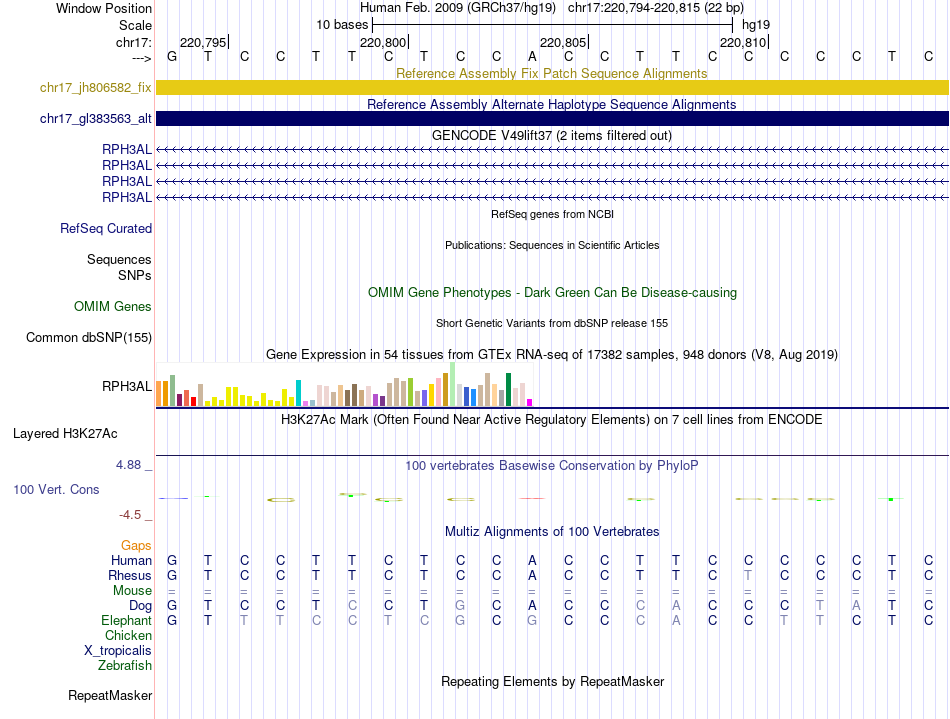The image size is (950, 719).
Task: Click 'Reference Assembly Fix Patch Sequence Alignments' title
Action: pos(552,73)
